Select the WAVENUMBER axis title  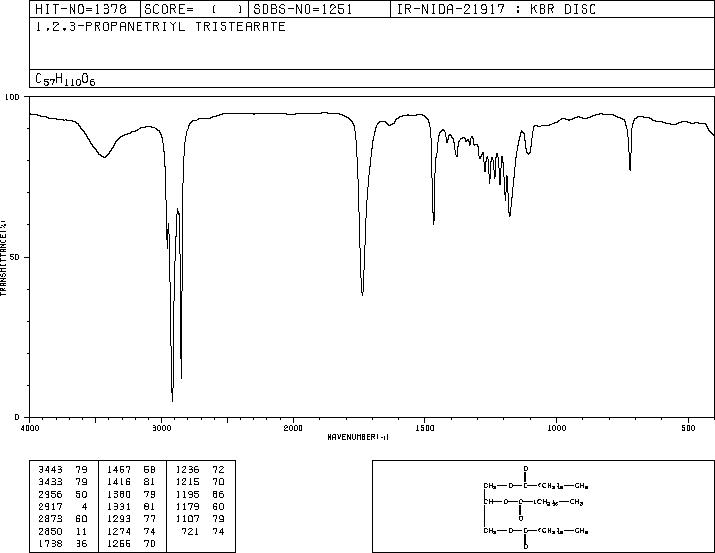(358, 437)
